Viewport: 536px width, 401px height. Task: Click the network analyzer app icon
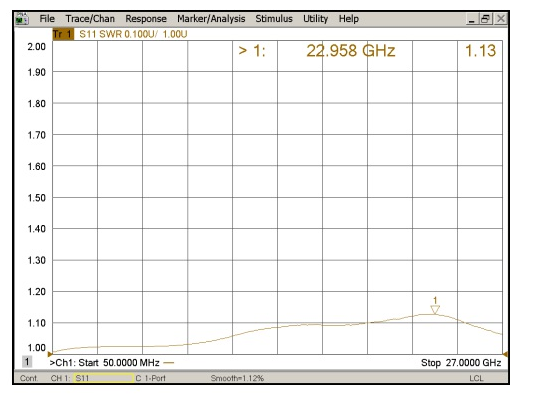tap(22, 19)
